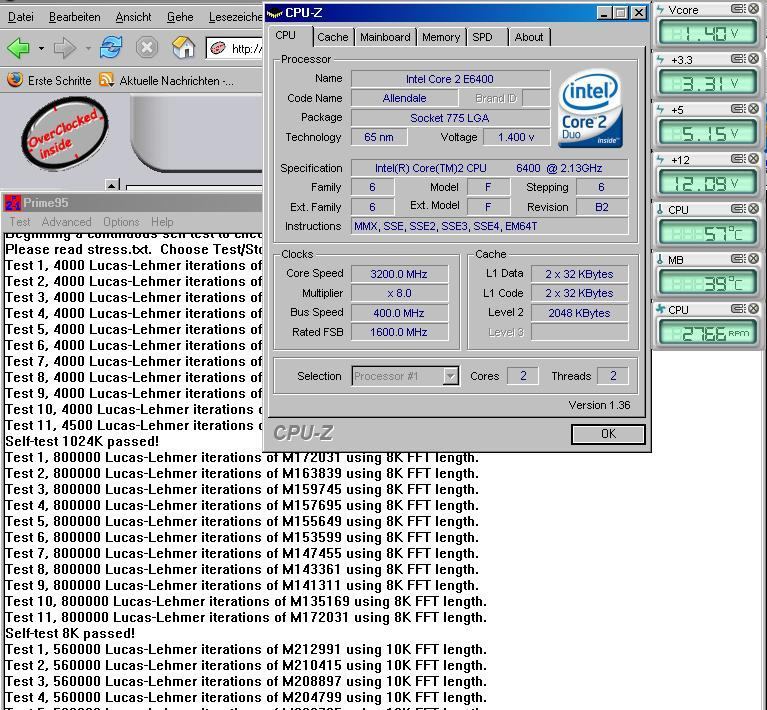Close the CPU temperature gadget
Screen dimensions: 767x710
click(753, 208)
